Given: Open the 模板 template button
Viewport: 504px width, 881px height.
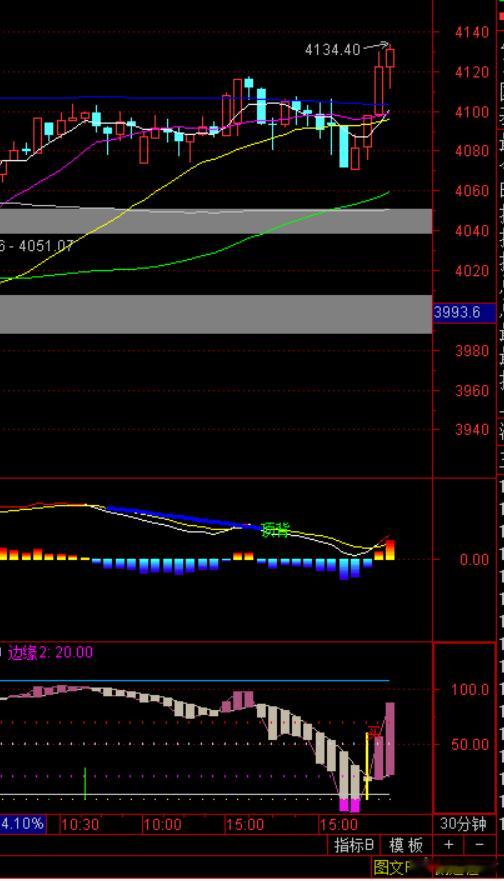Looking at the screenshot, I should pyautogui.click(x=406, y=844).
